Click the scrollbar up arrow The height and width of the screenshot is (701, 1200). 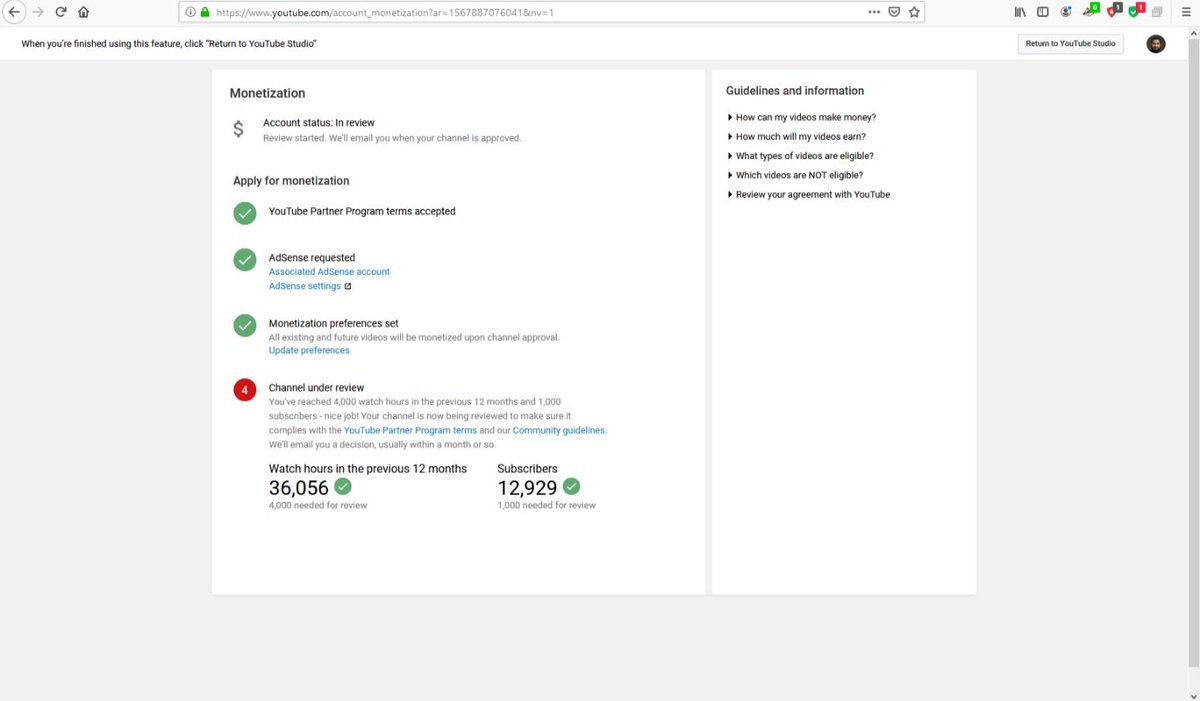[x=1194, y=34]
